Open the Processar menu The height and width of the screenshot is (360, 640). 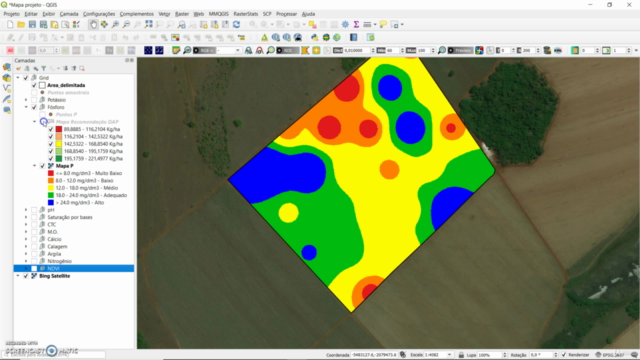pos(286,14)
